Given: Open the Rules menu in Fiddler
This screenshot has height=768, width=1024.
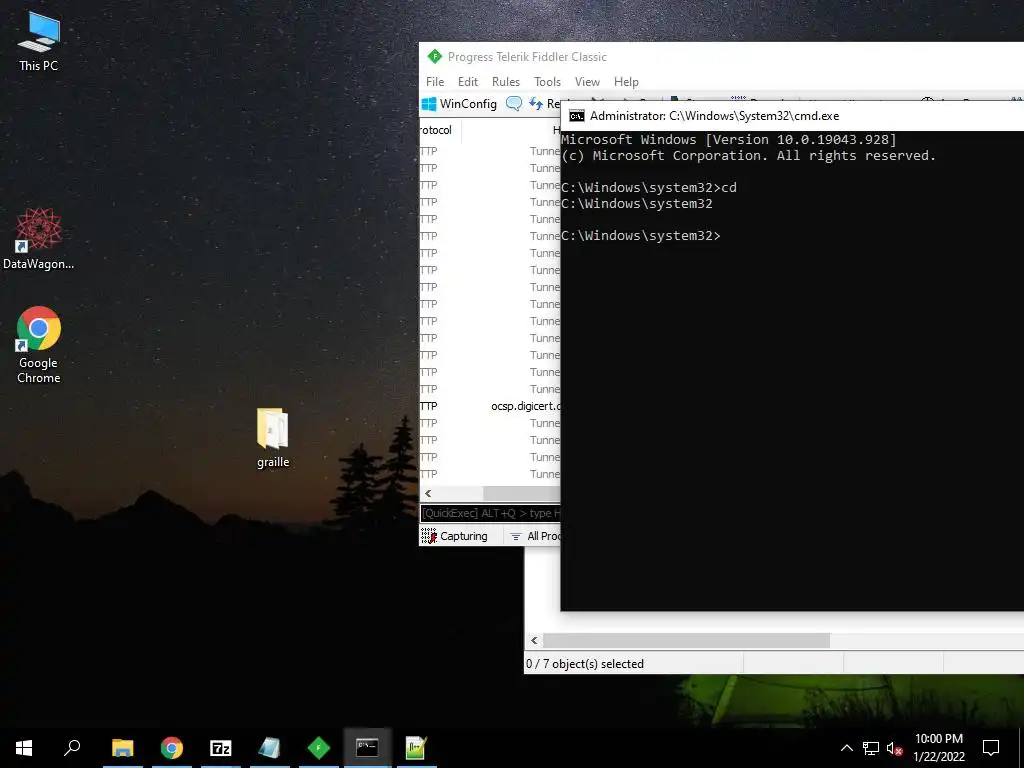Looking at the screenshot, I should click(506, 82).
